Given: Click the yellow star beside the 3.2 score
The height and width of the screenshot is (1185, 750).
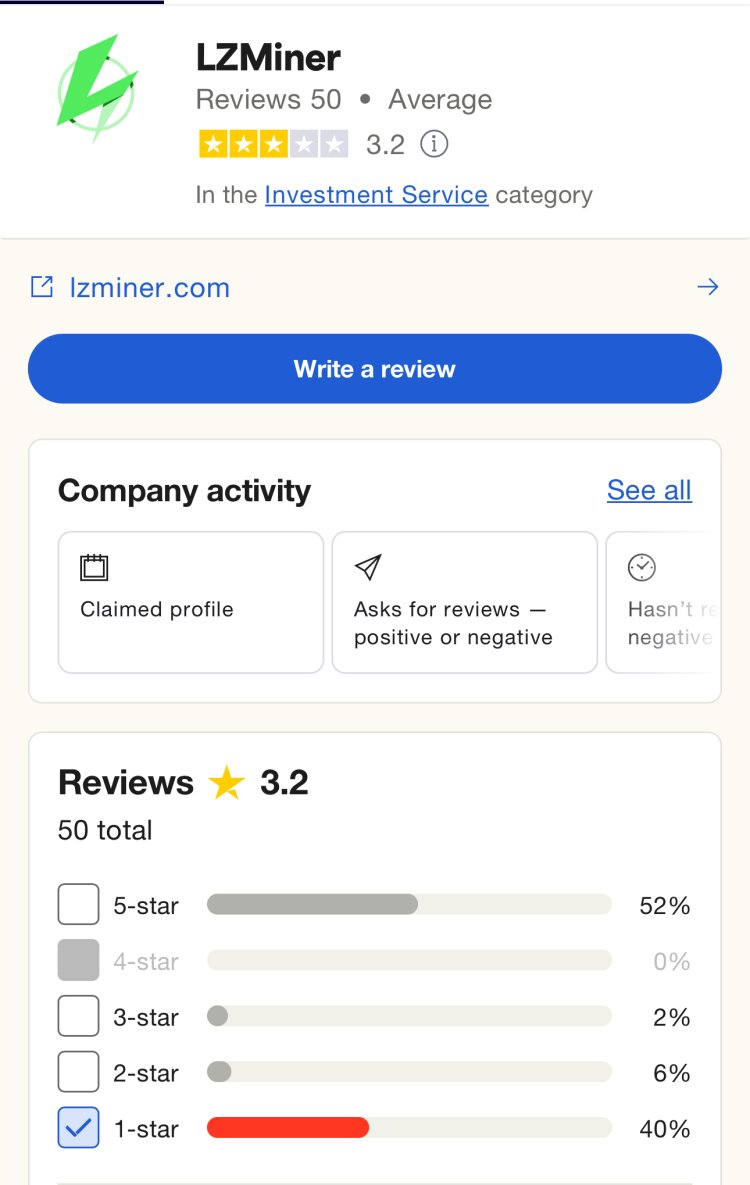Looking at the screenshot, I should (226, 782).
